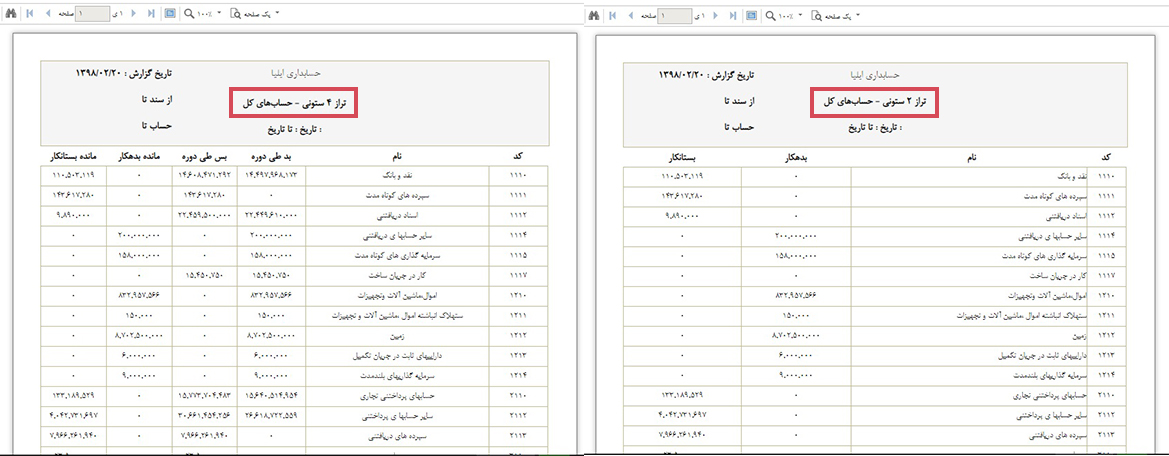Click page view icon in 4-column report toolbar
The height and width of the screenshot is (456, 1169).
tap(236, 14)
